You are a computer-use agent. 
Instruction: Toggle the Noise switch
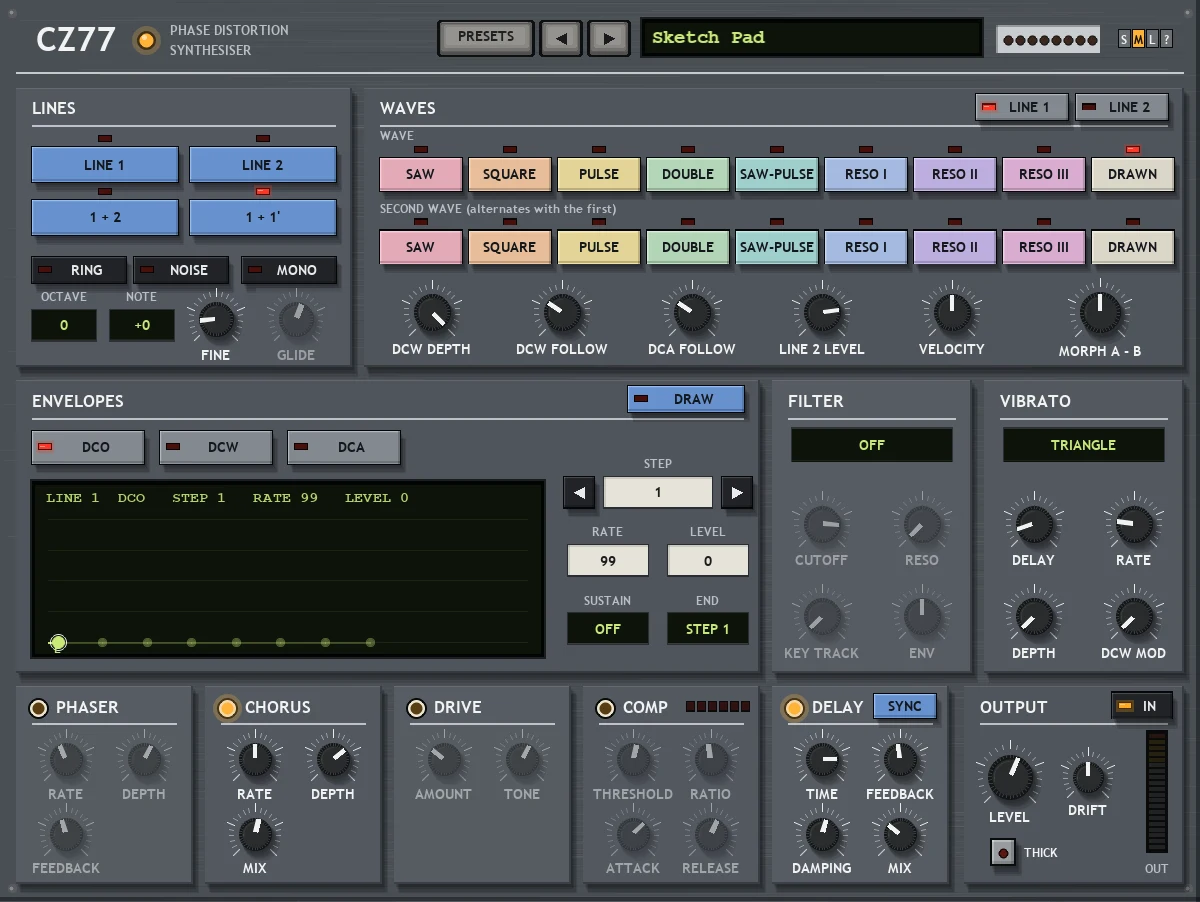point(181,270)
